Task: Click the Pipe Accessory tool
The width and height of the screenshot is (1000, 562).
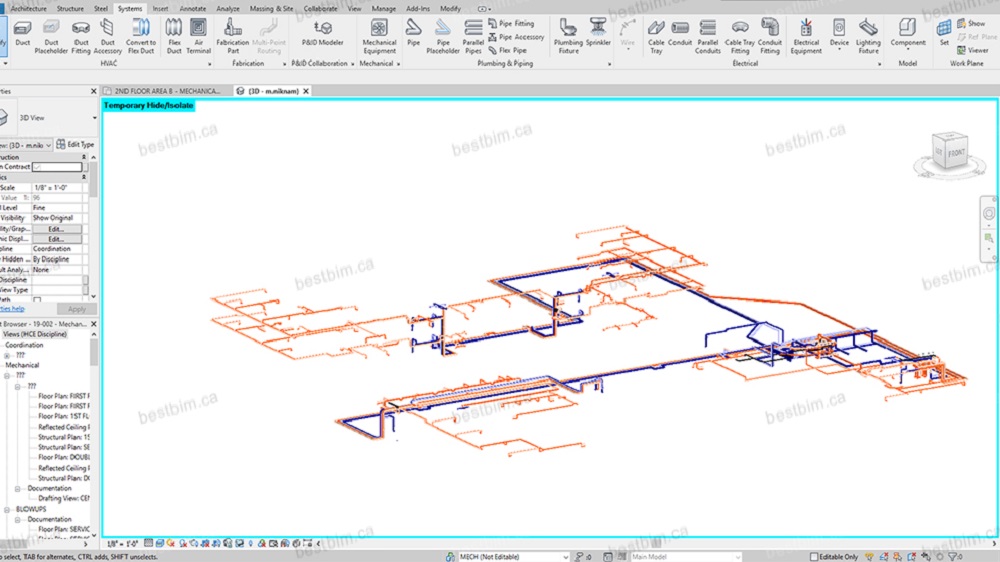Action: tap(516, 37)
